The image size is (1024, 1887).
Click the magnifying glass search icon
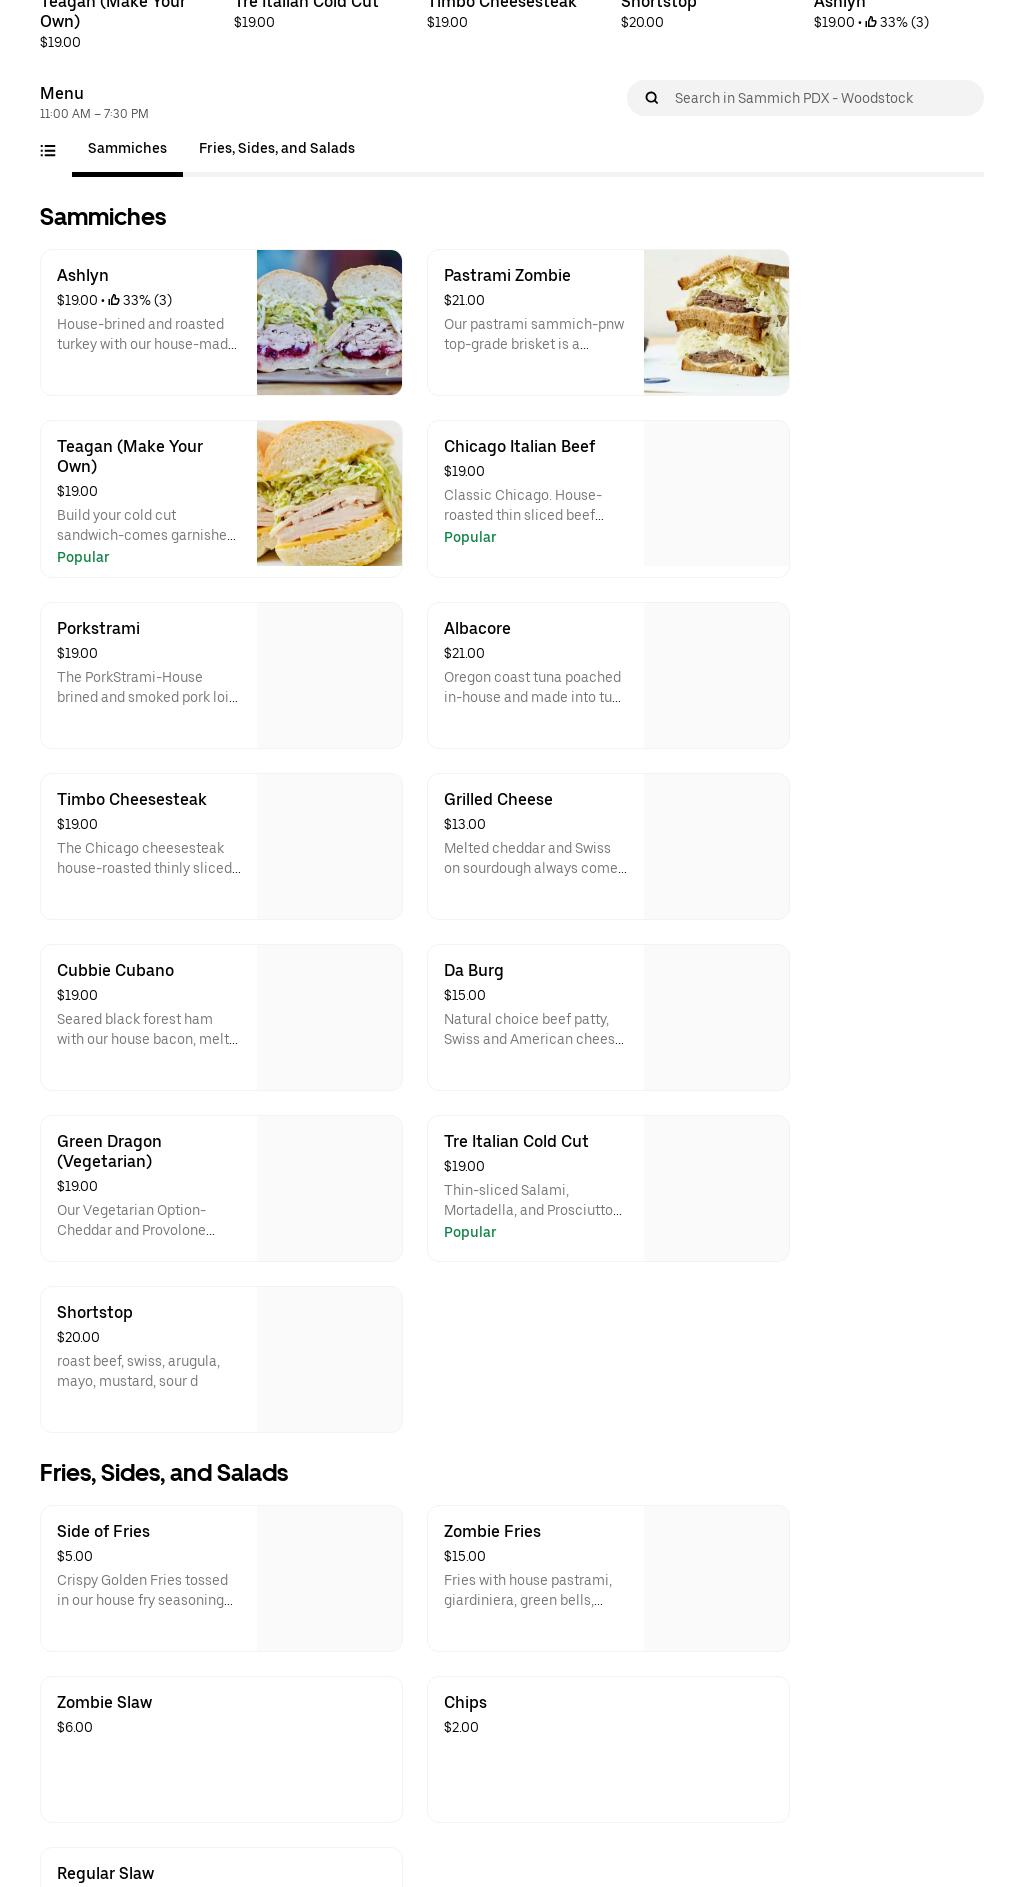pyautogui.click(x=652, y=97)
